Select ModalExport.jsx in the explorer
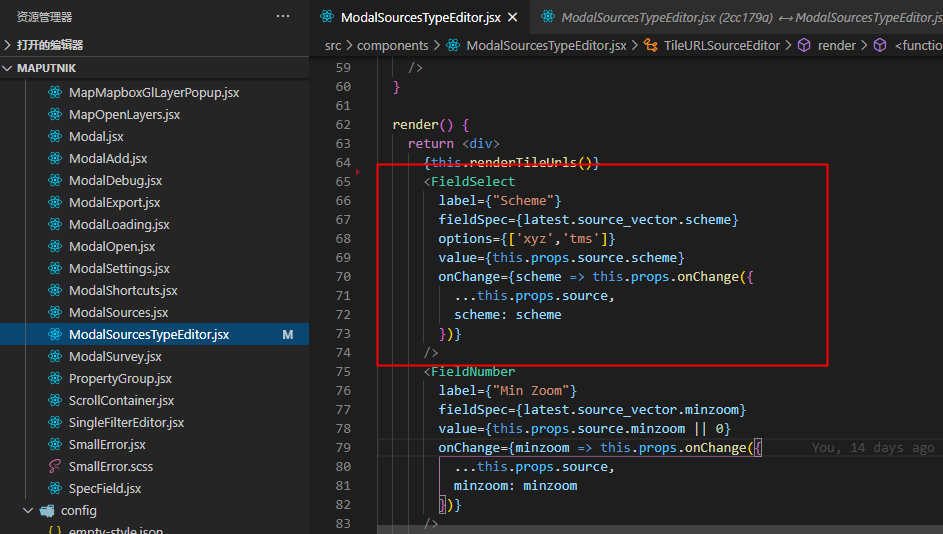Screen dimensions: 943x534 click(114, 203)
